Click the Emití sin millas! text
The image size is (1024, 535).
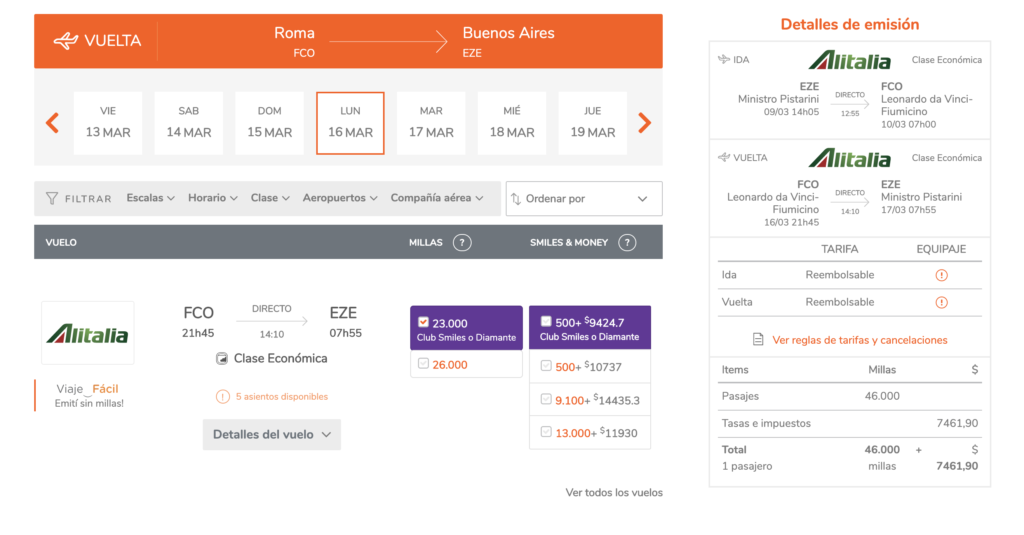[x=89, y=404]
